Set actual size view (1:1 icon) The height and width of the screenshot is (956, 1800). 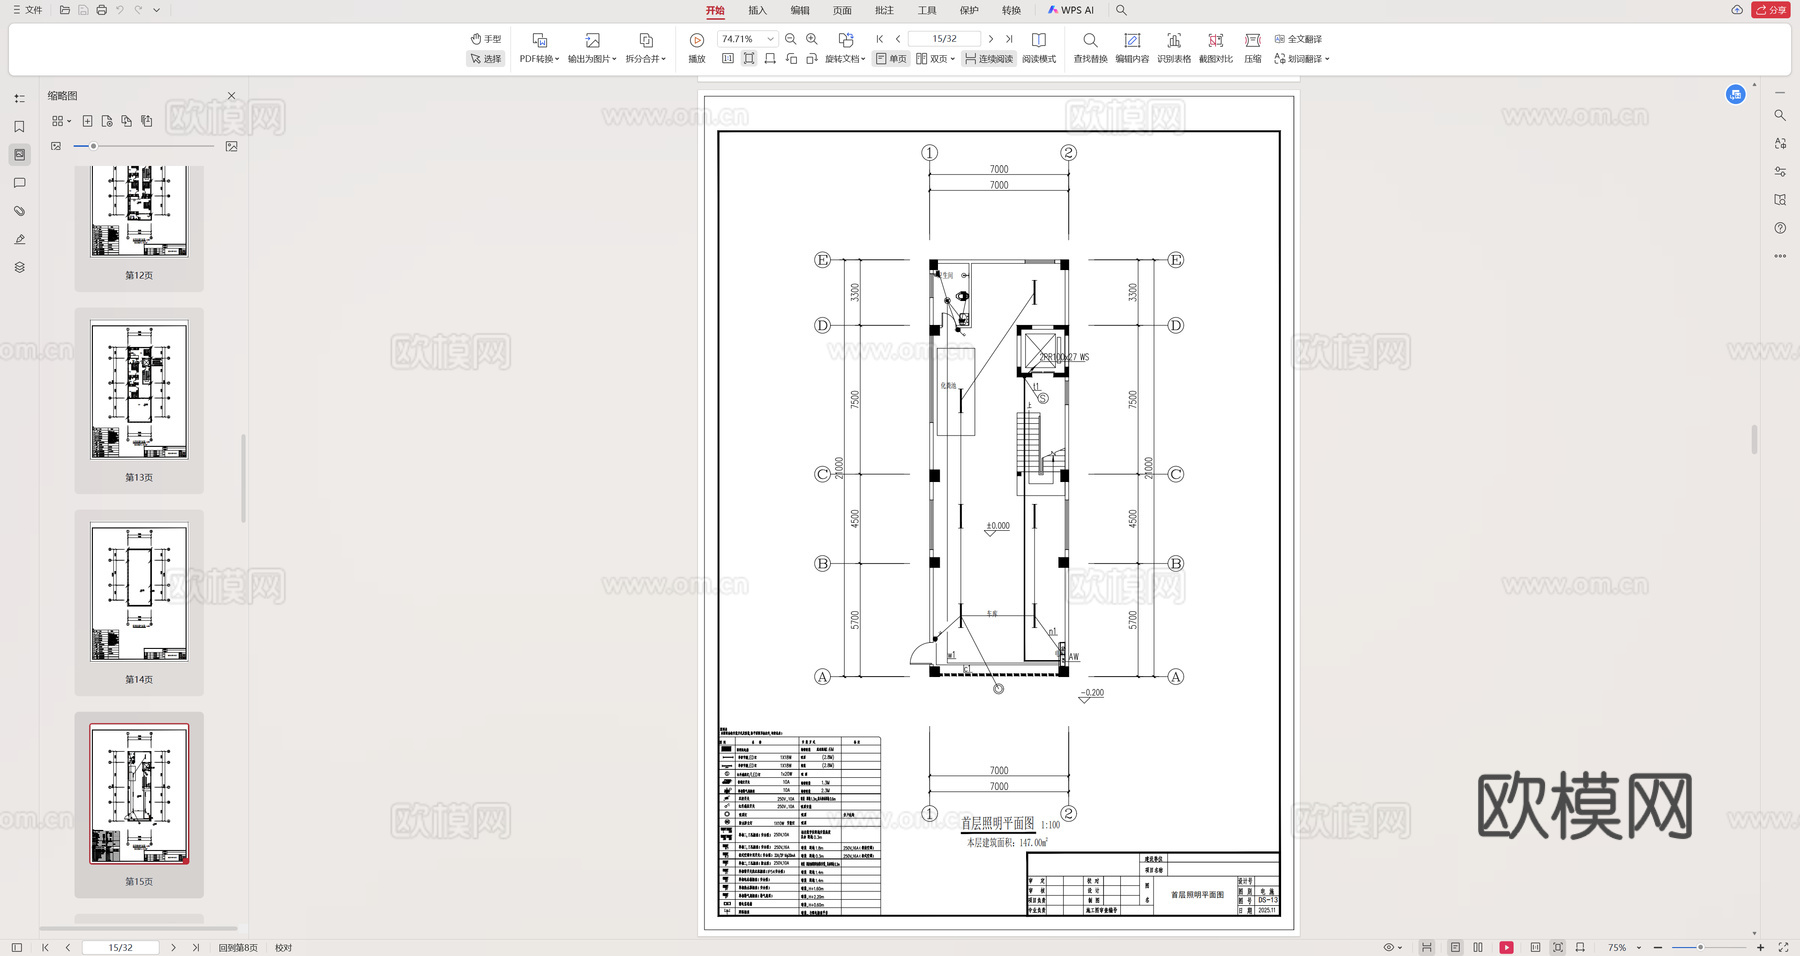point(728,59)
